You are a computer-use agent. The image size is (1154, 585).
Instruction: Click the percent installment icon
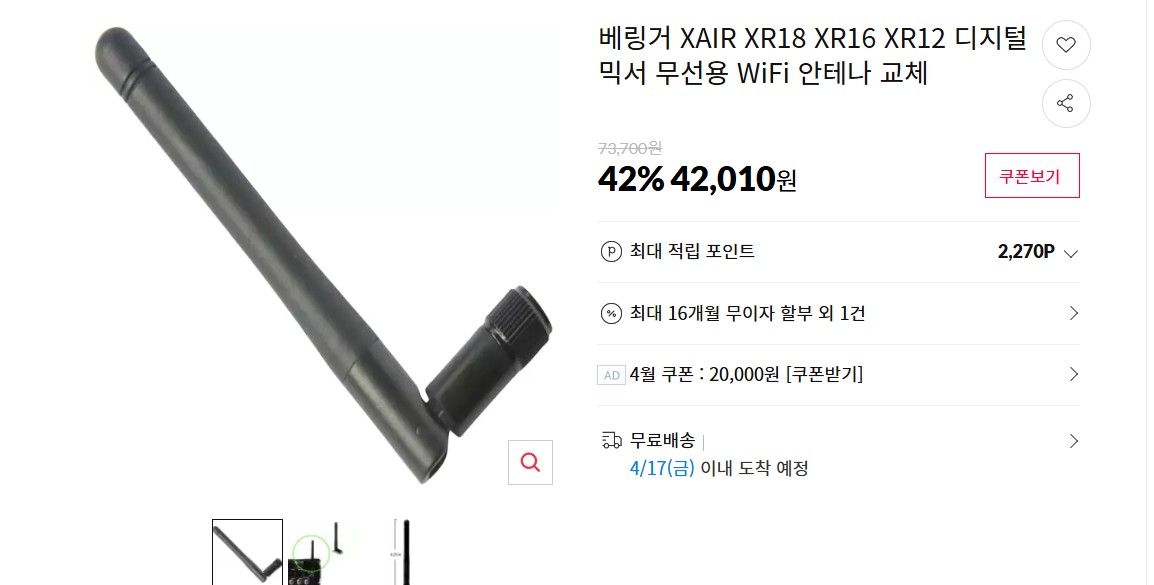[611, 313]
